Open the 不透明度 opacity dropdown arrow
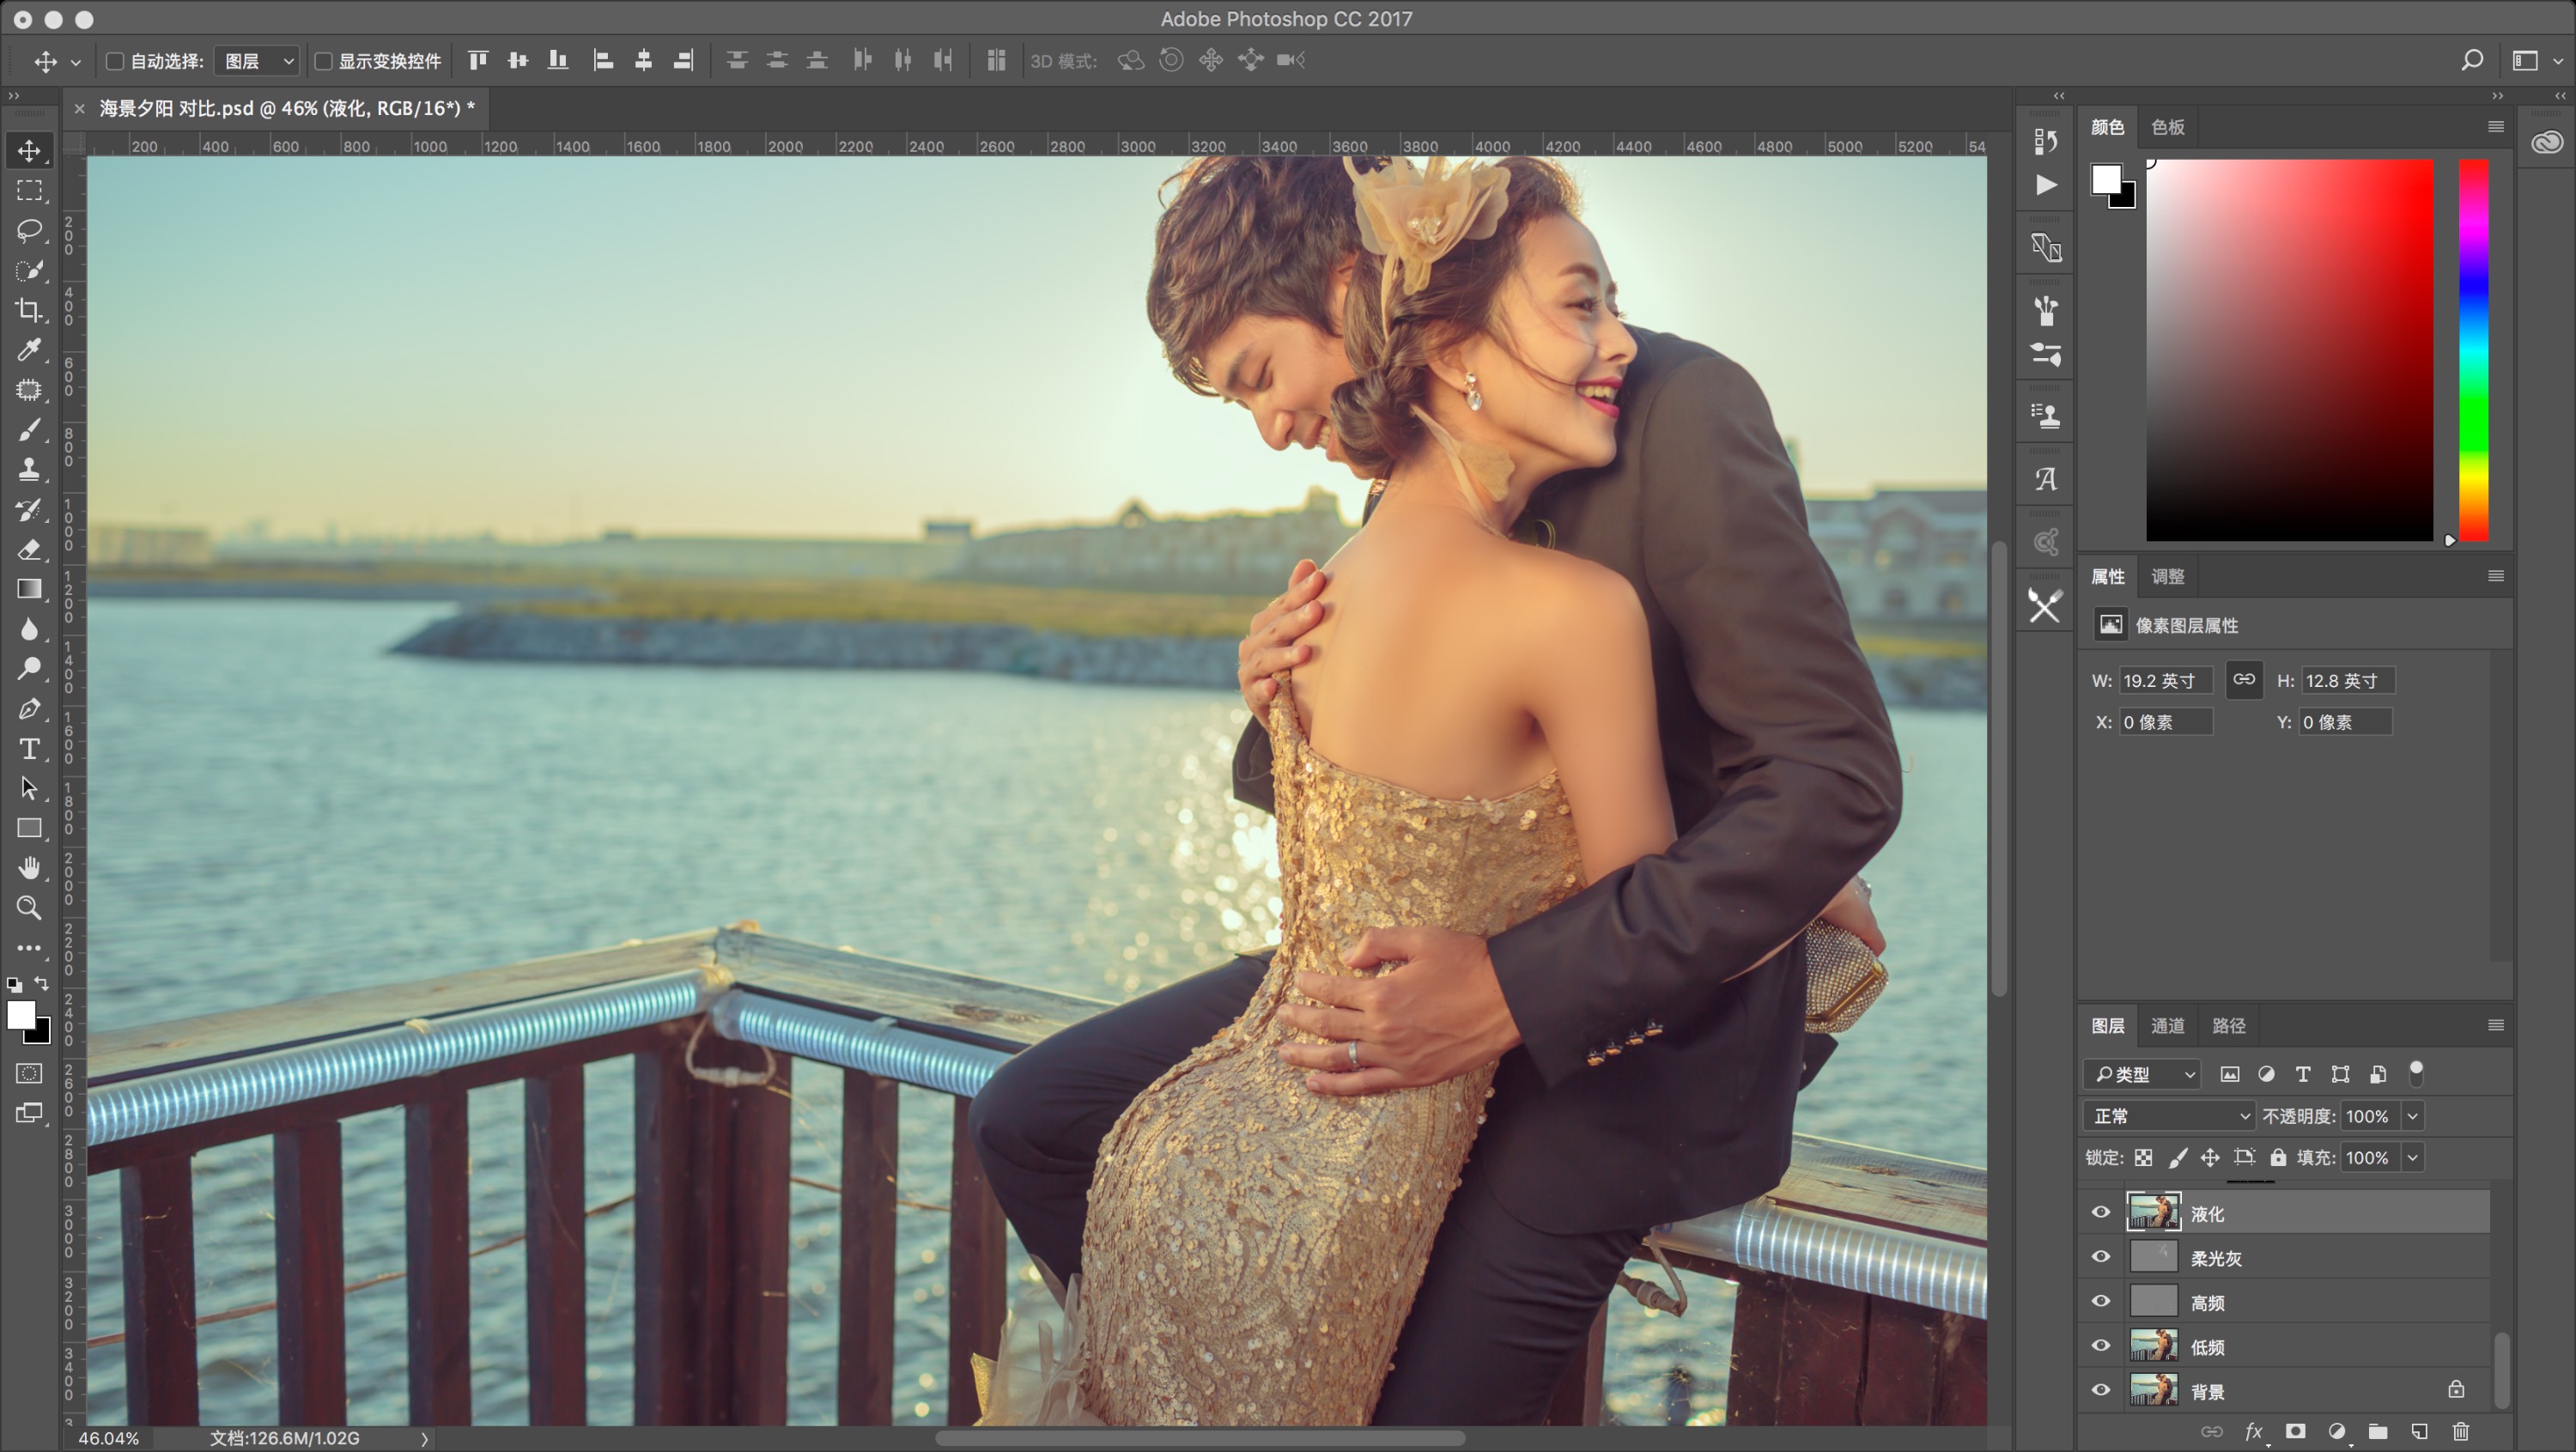Image resolution: width=2576 pixels, height=1452 pixels. (2413, 1116)
